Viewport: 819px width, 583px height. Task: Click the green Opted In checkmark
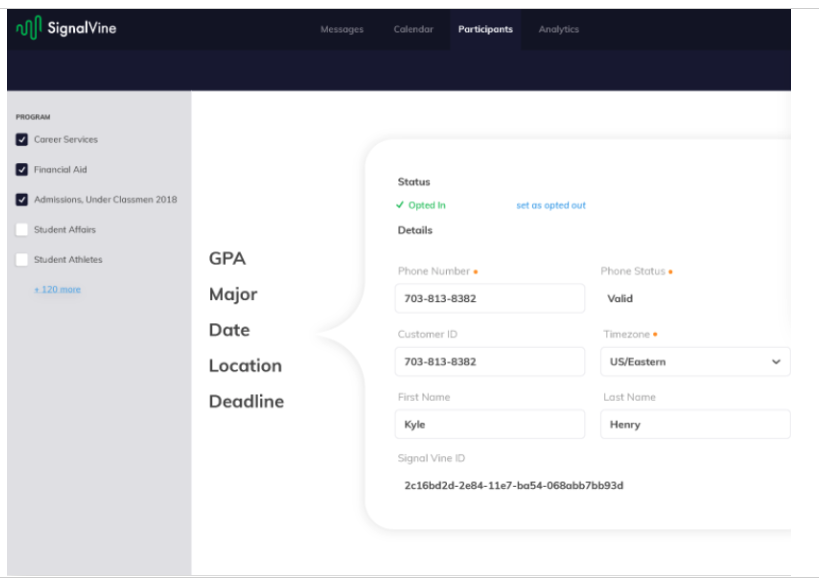coord(399,203)
